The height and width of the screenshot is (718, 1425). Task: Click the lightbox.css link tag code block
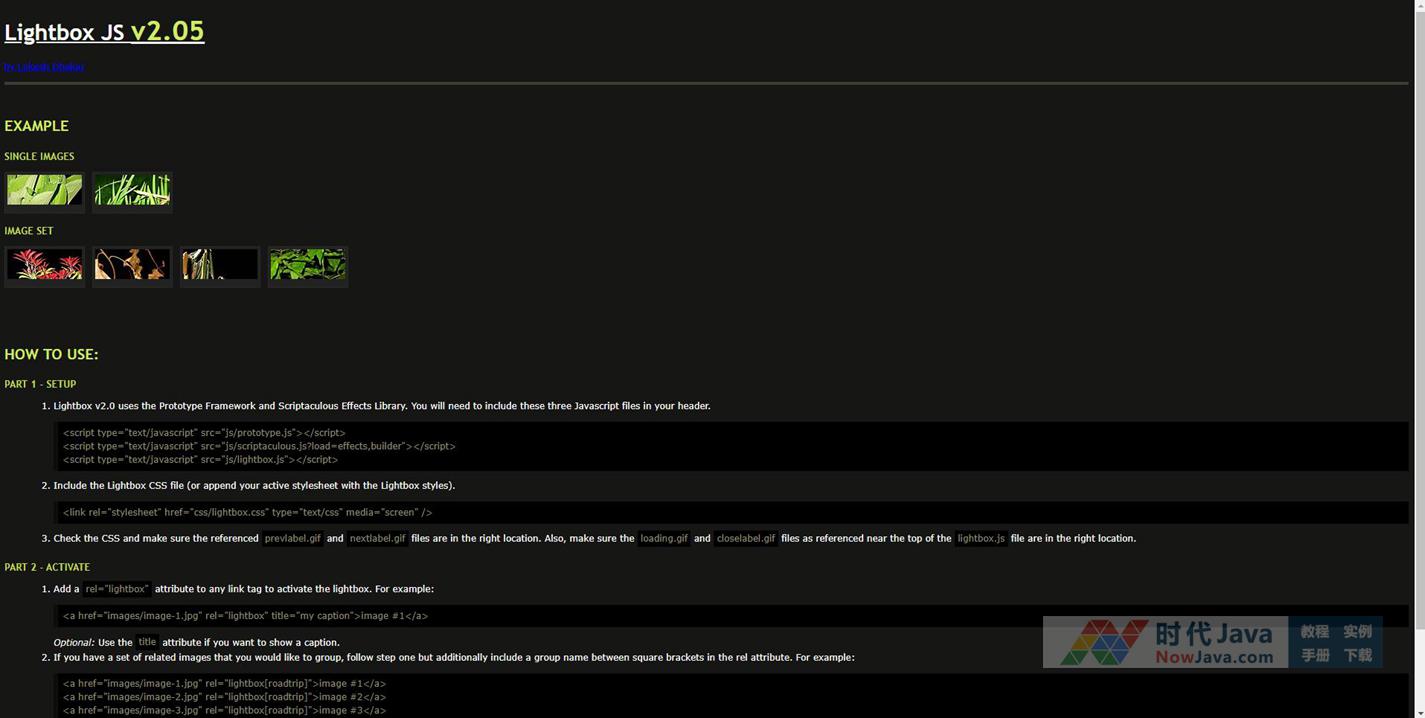click(x=247, y=512)
